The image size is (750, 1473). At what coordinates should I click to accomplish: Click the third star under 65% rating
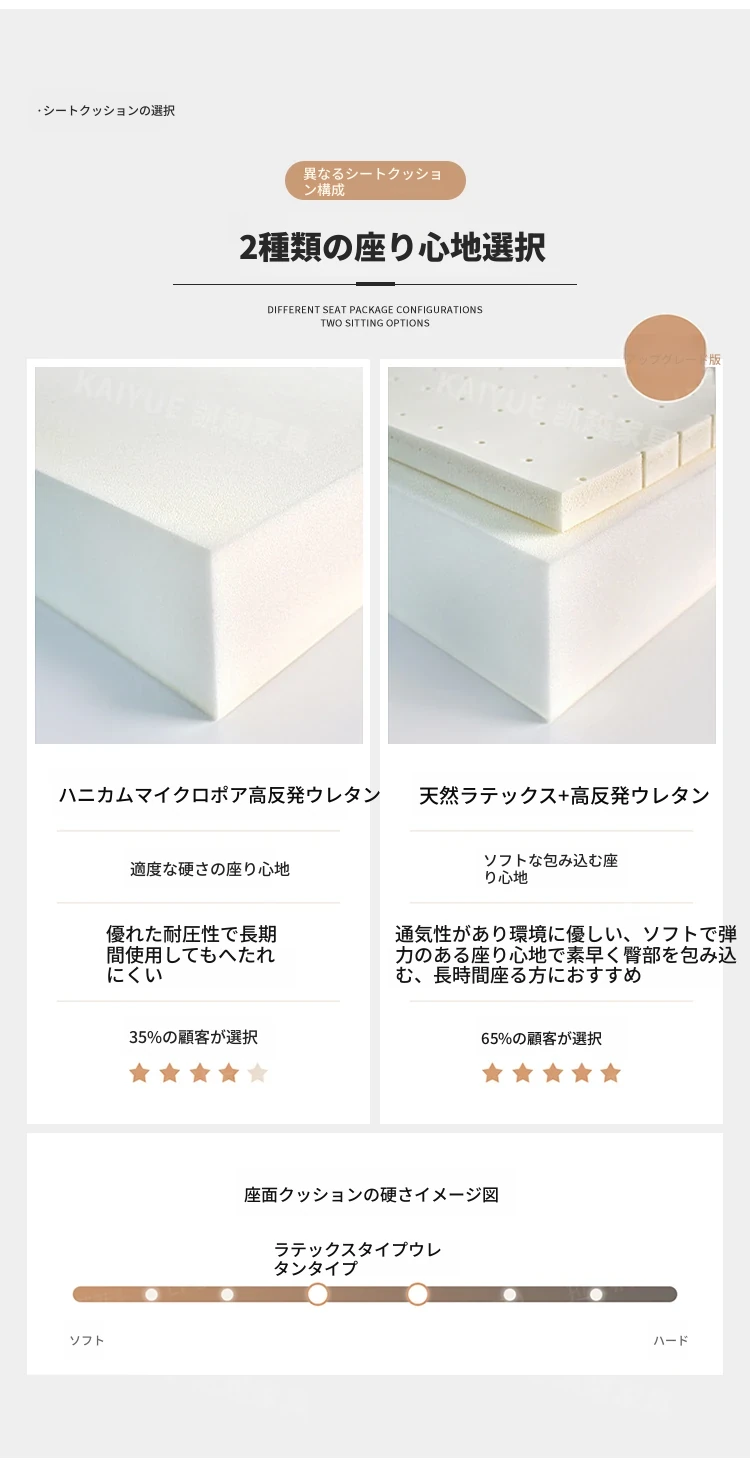(552, 1073)
